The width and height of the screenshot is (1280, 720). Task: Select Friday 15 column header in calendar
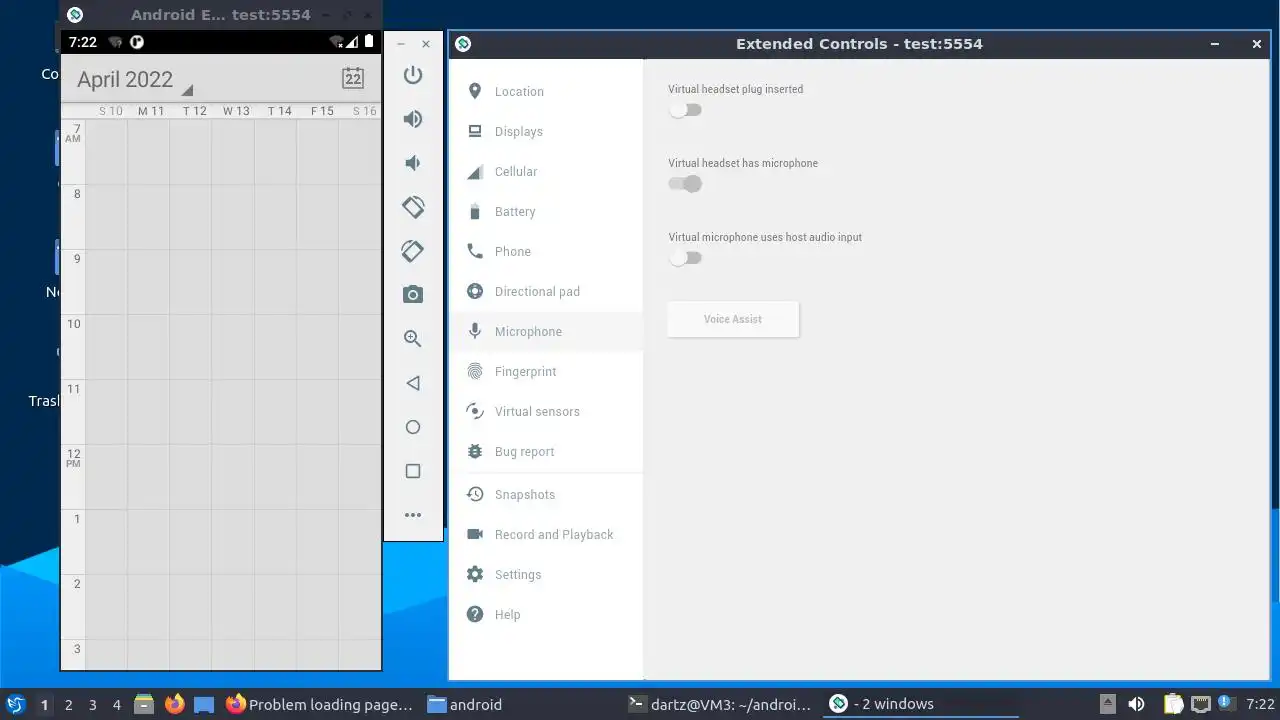coord(322,111)
